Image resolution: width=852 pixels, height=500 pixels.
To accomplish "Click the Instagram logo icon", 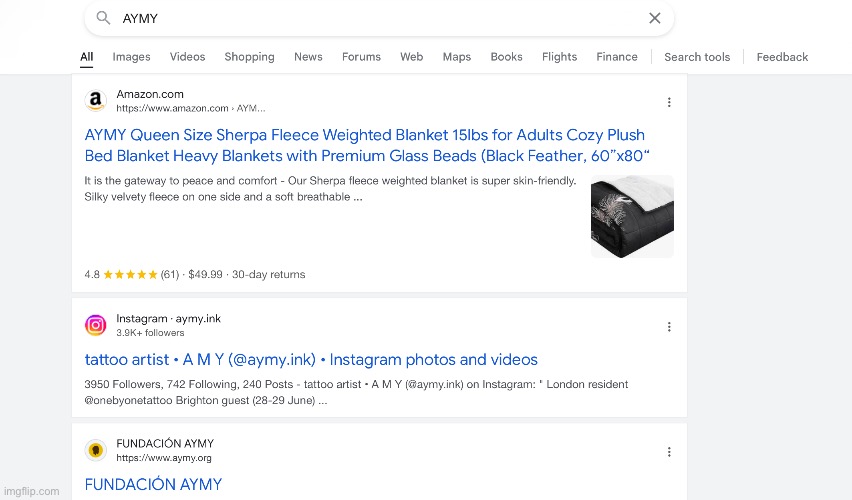I will coord(96,325).
